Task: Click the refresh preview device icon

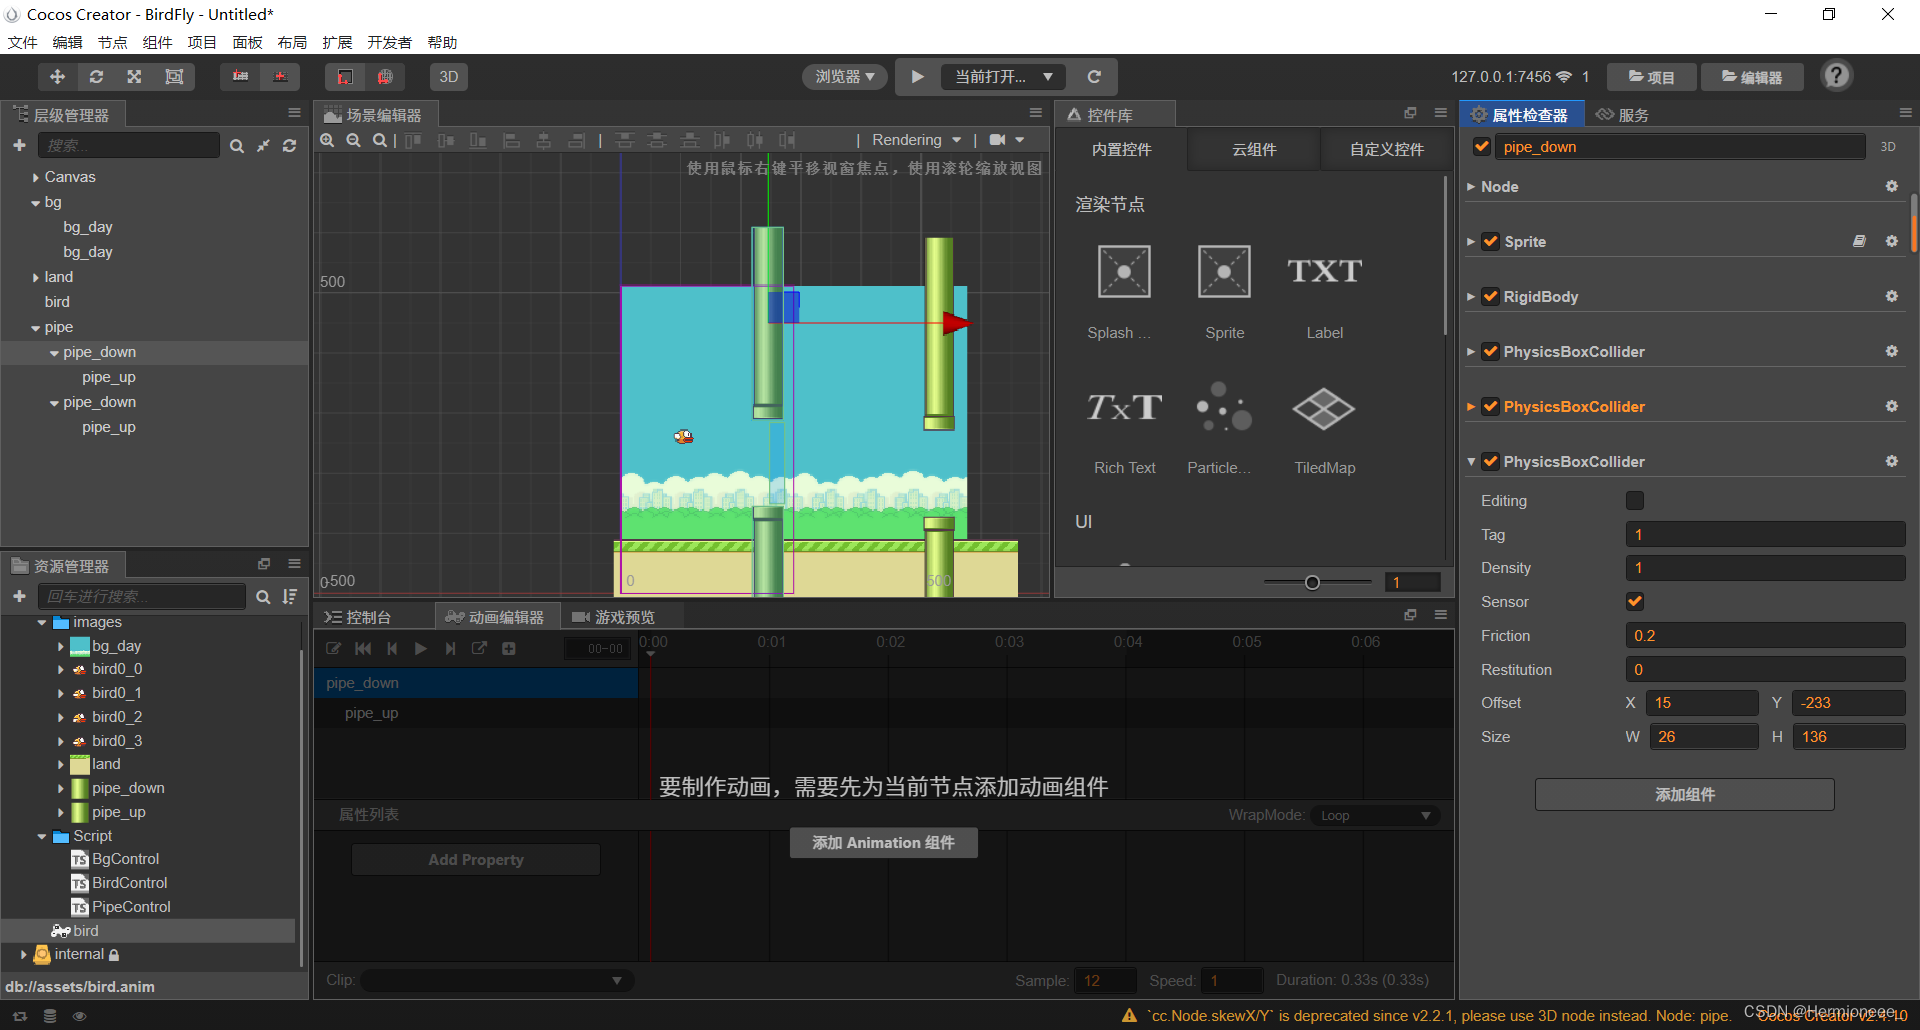Action: tap(1094, 77)
